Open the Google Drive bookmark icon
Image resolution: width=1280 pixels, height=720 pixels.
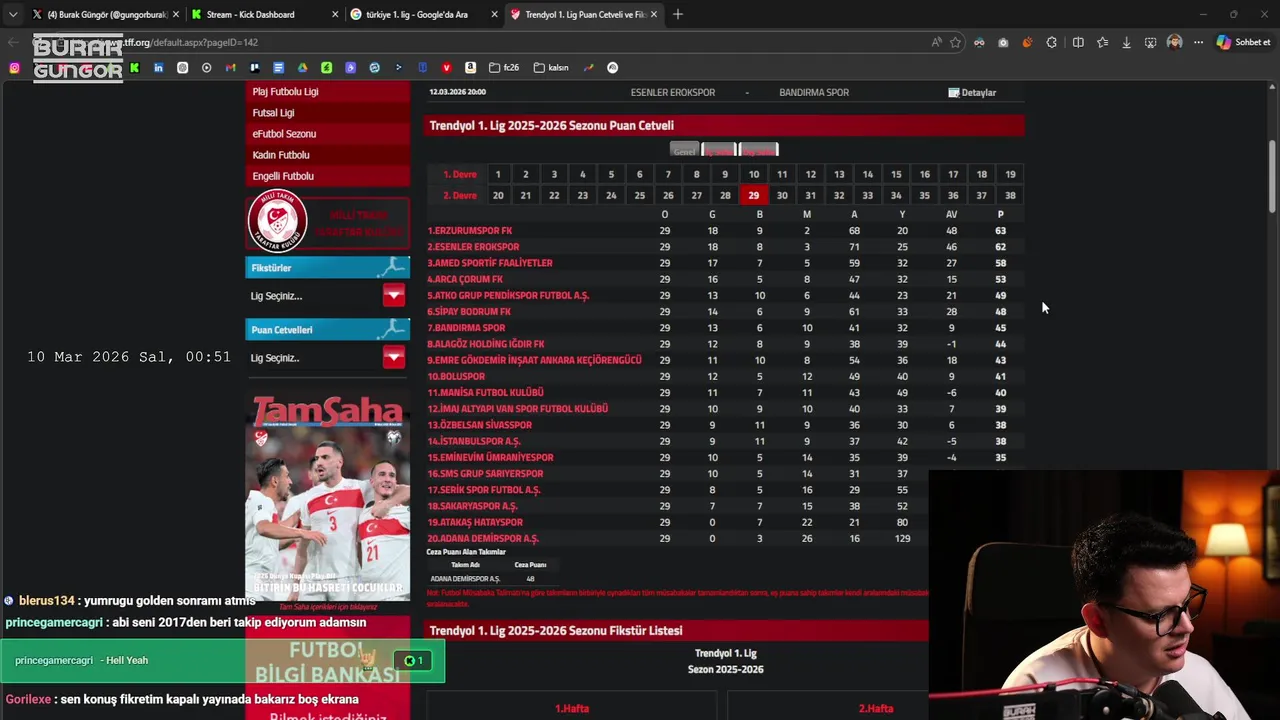[x=302, y=68]
